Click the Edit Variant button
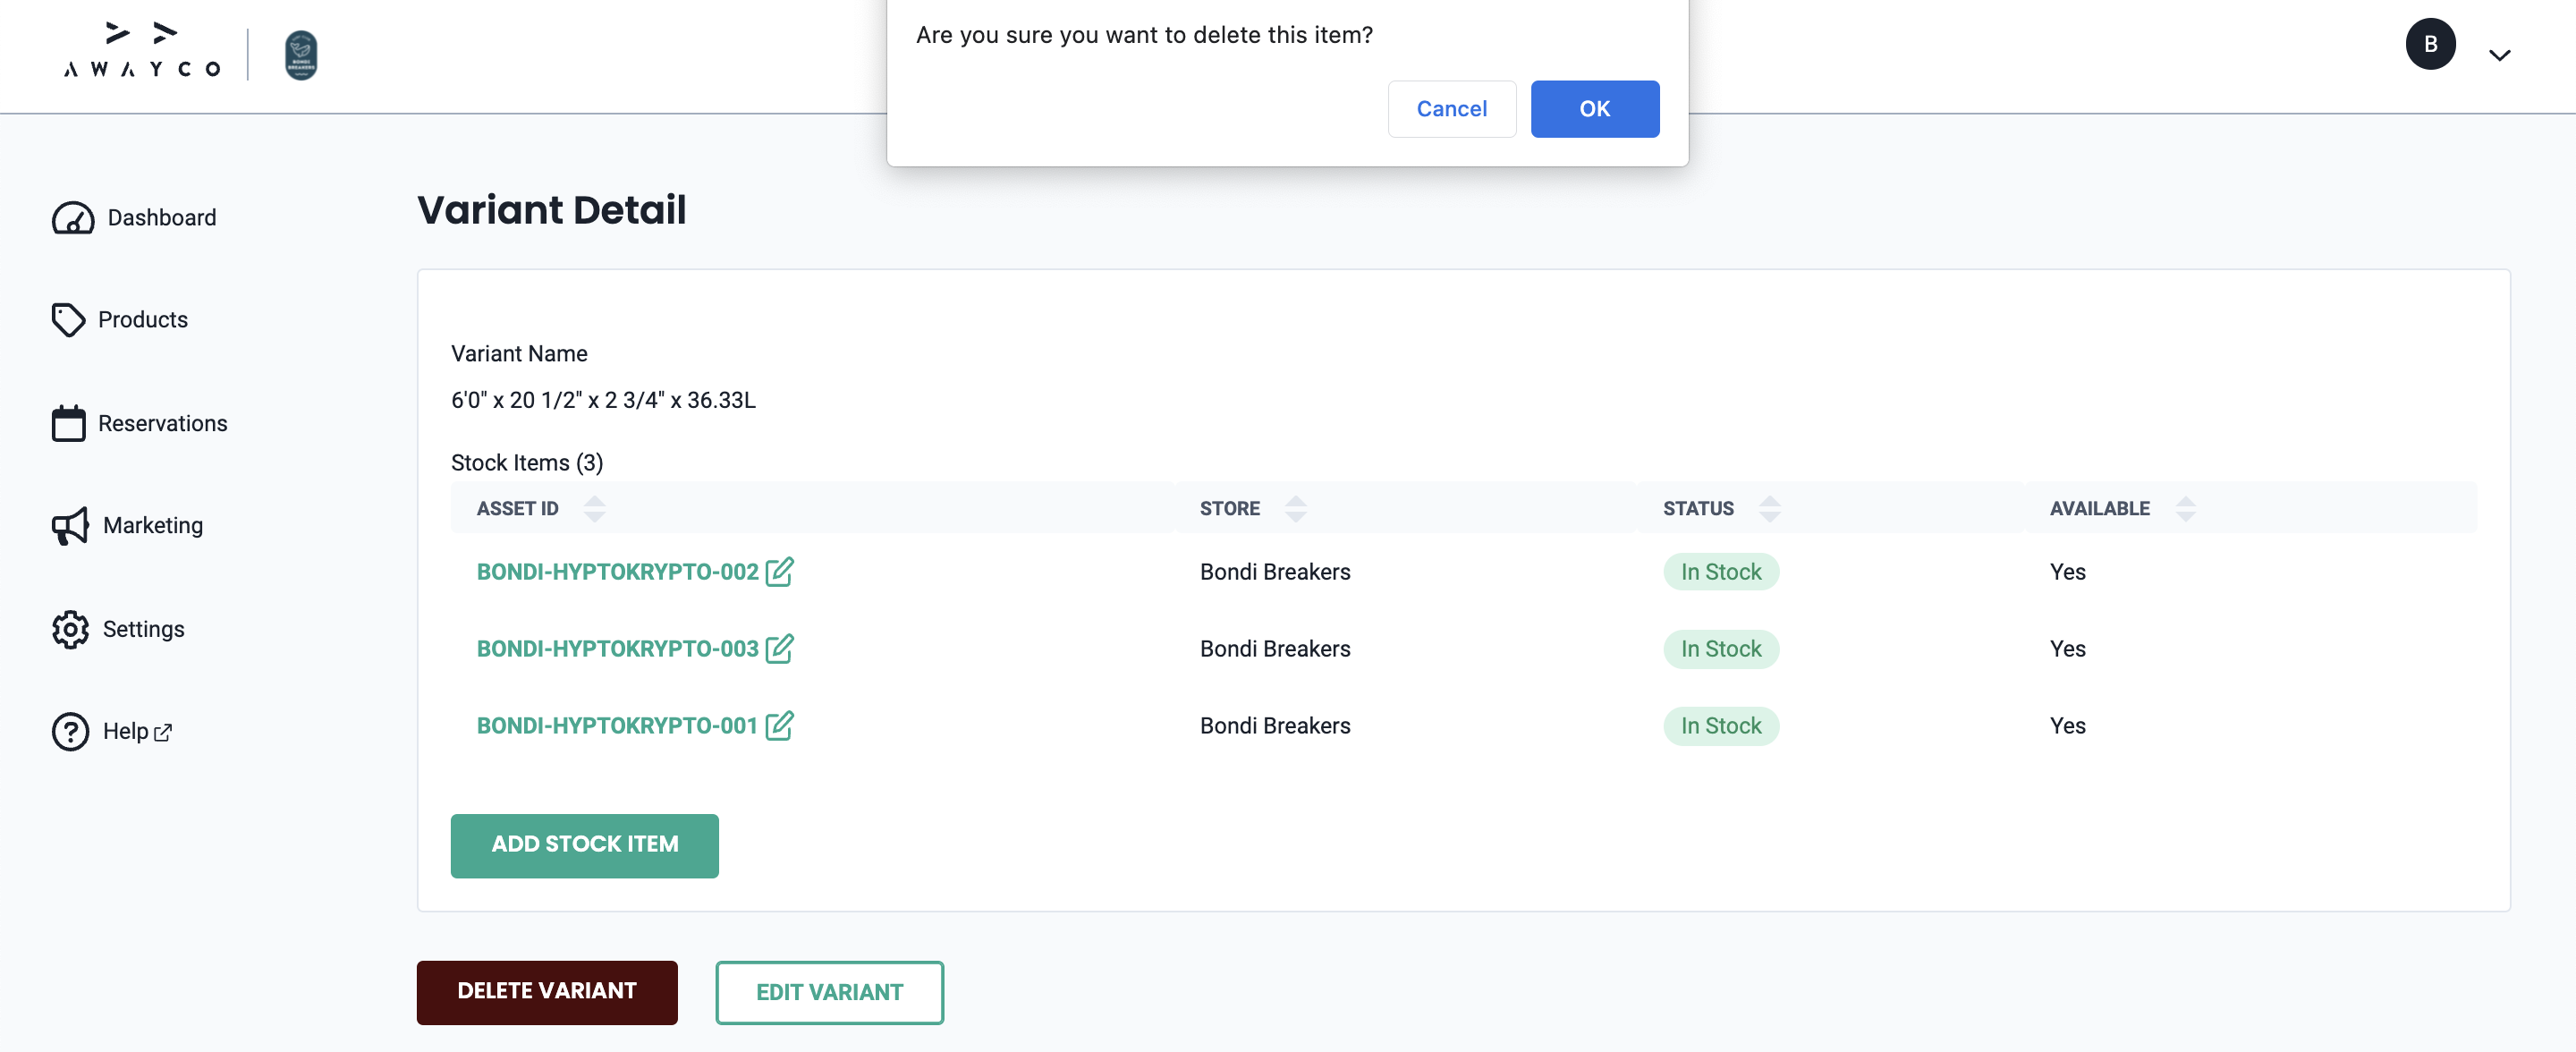The image size is (2576, 1052). point(829,992)
